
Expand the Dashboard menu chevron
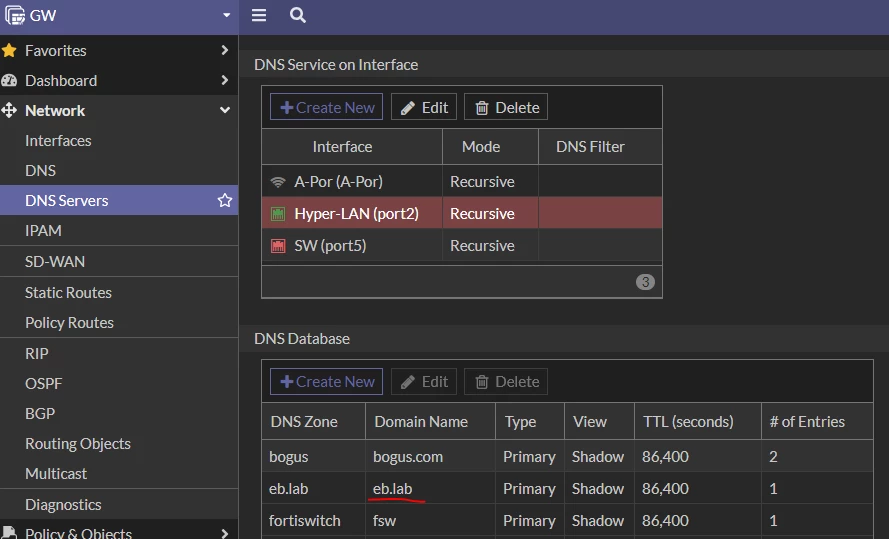point(225,80)
